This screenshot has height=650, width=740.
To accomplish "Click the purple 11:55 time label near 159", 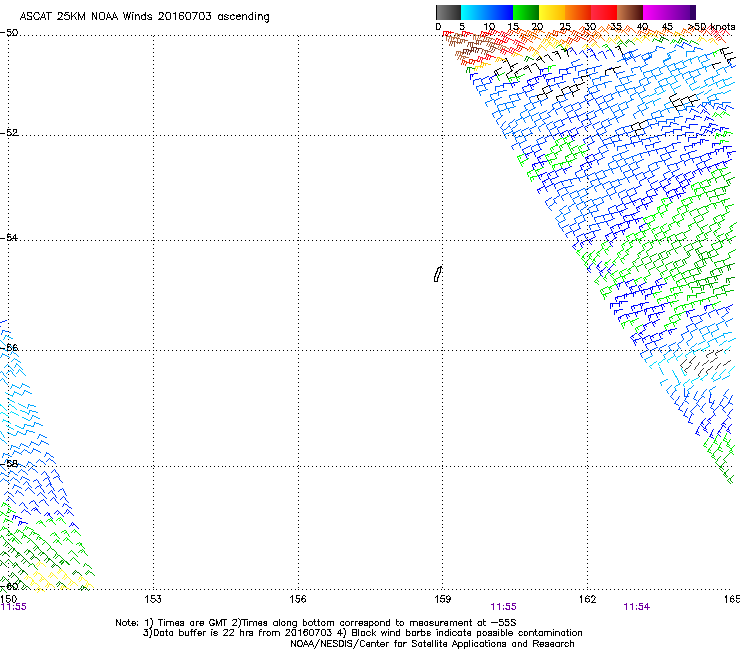I will 504,607.
